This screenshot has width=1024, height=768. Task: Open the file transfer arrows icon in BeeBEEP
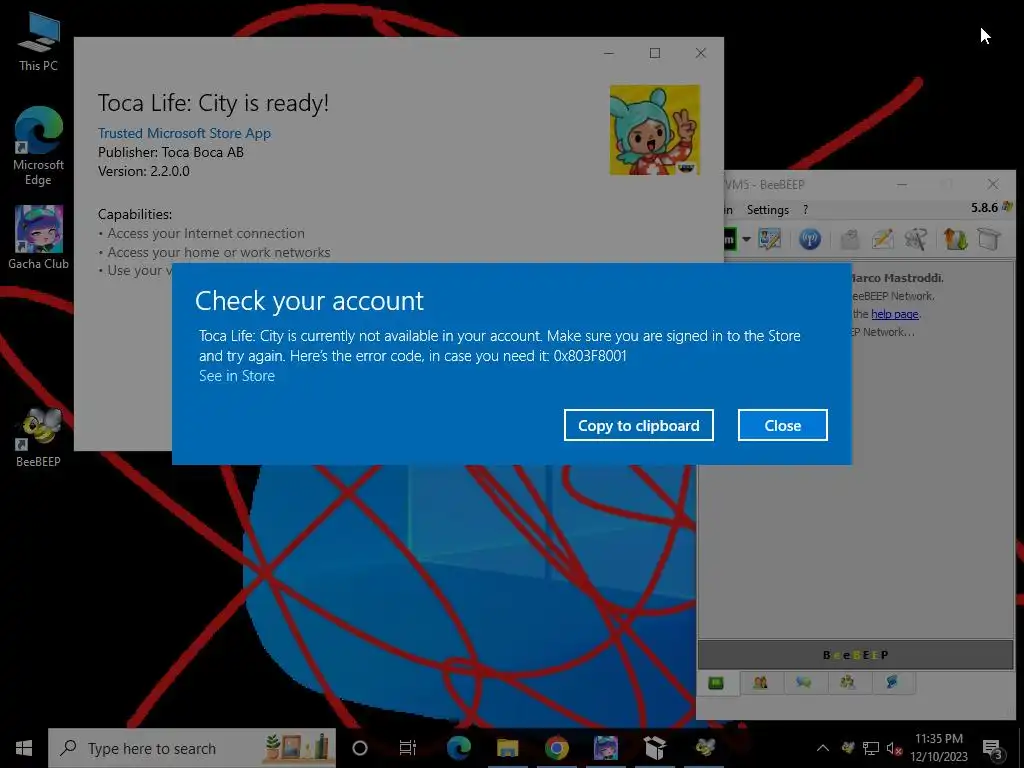tap(955, 239)
